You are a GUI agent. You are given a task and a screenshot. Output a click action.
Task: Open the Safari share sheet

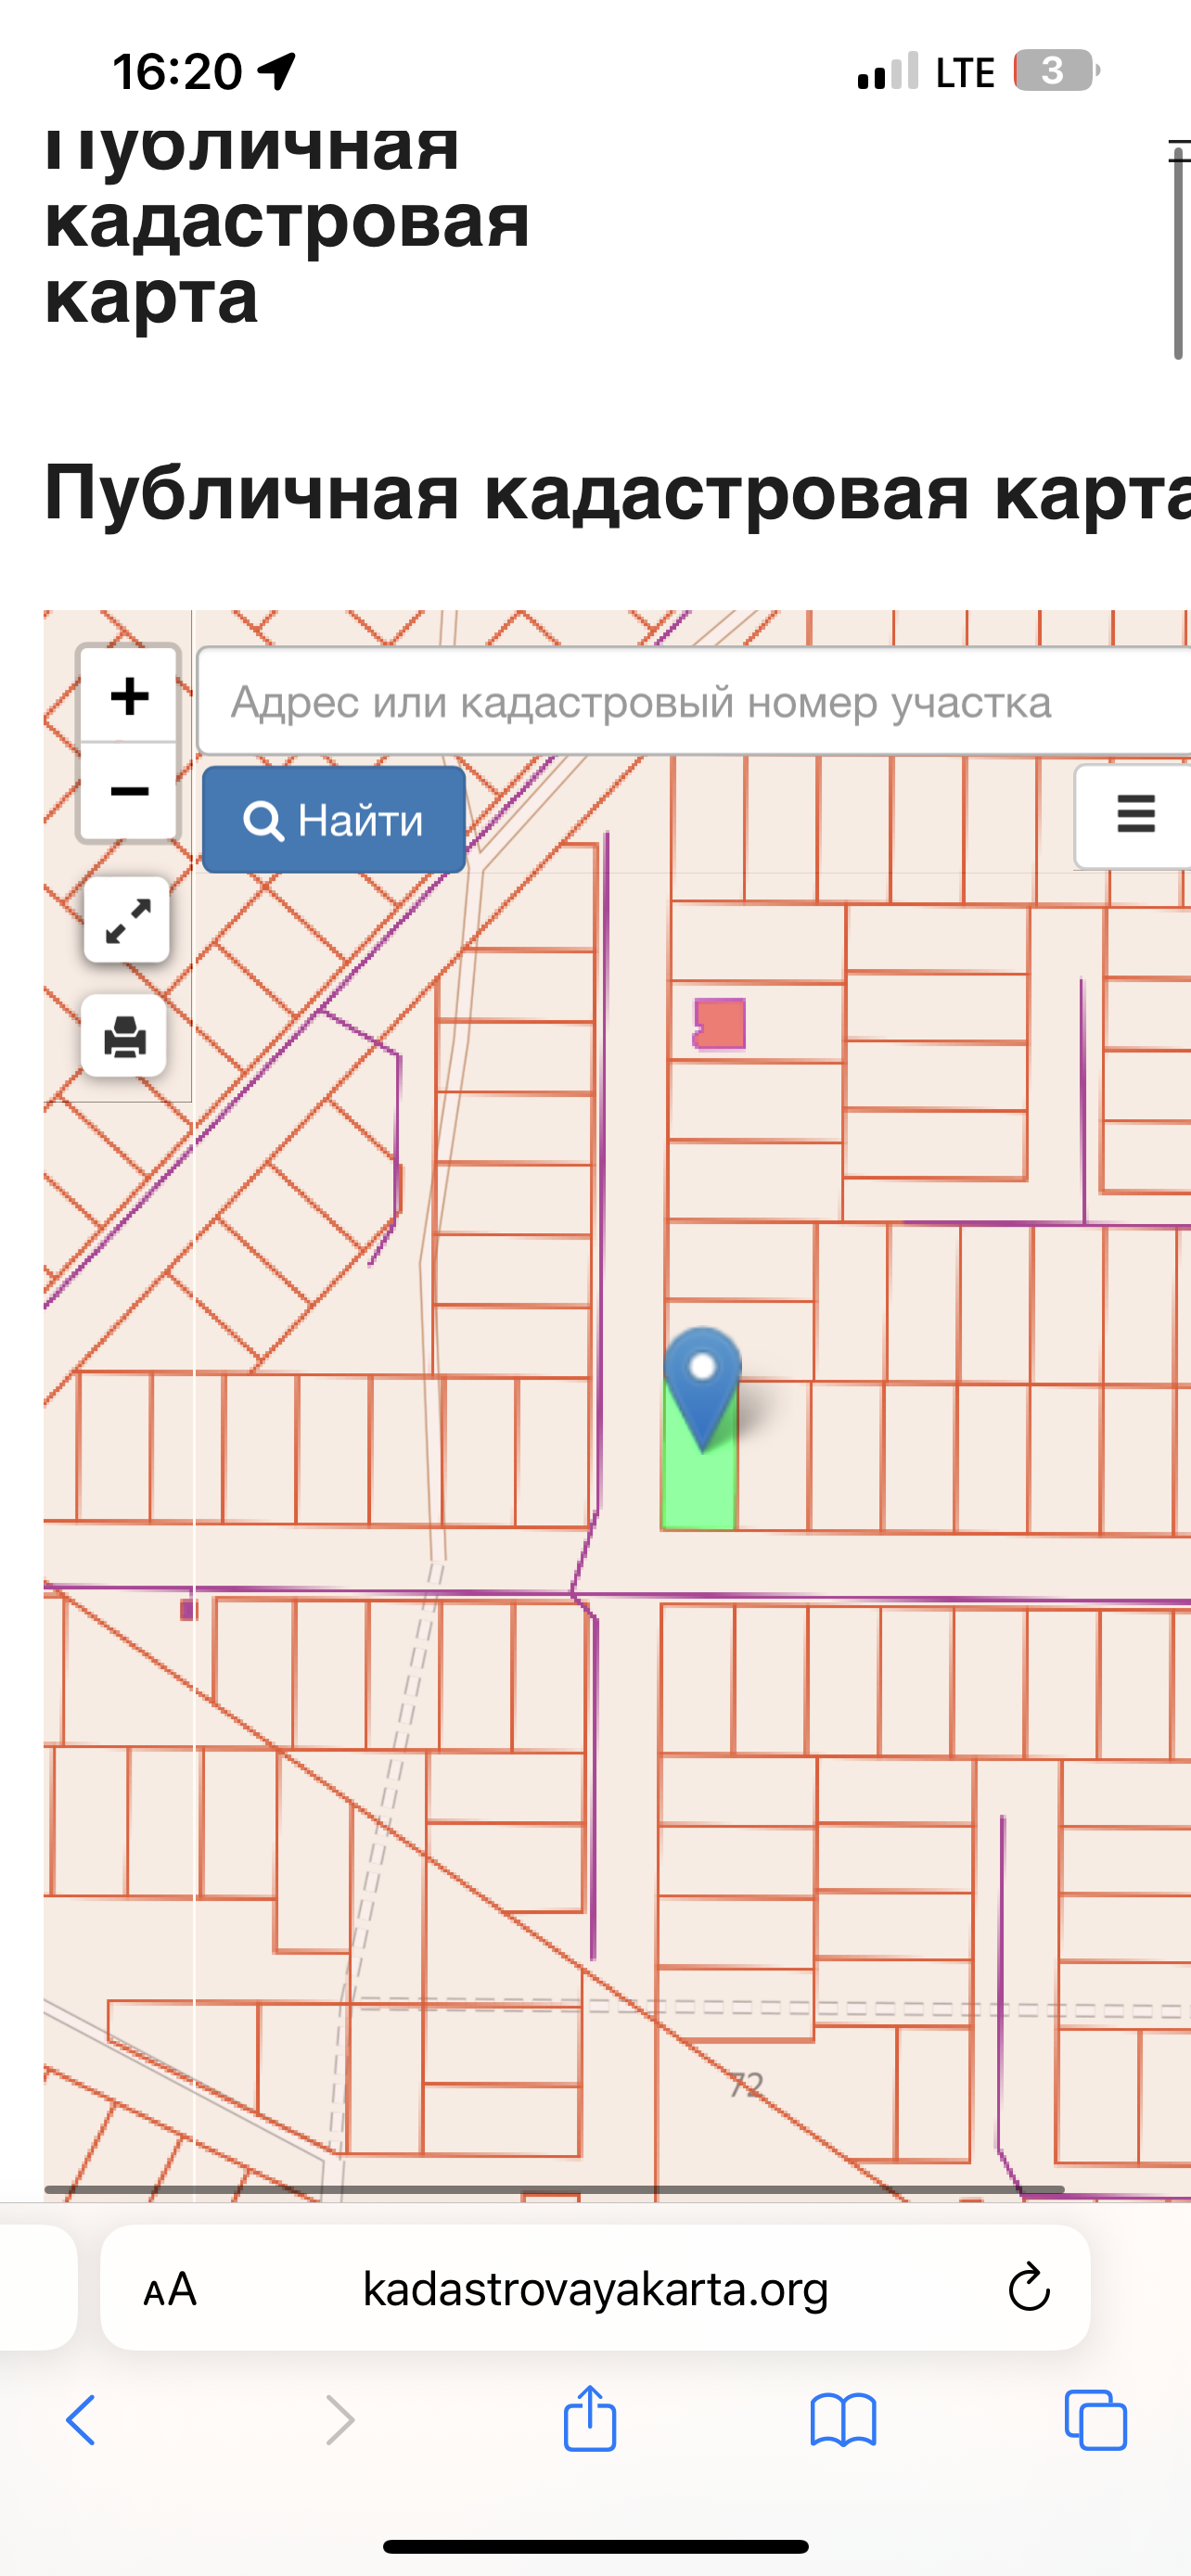(590, 2419)
